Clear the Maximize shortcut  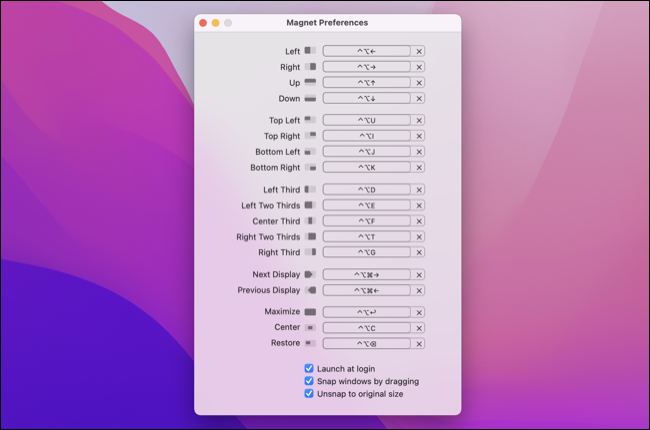coord(419,313)
